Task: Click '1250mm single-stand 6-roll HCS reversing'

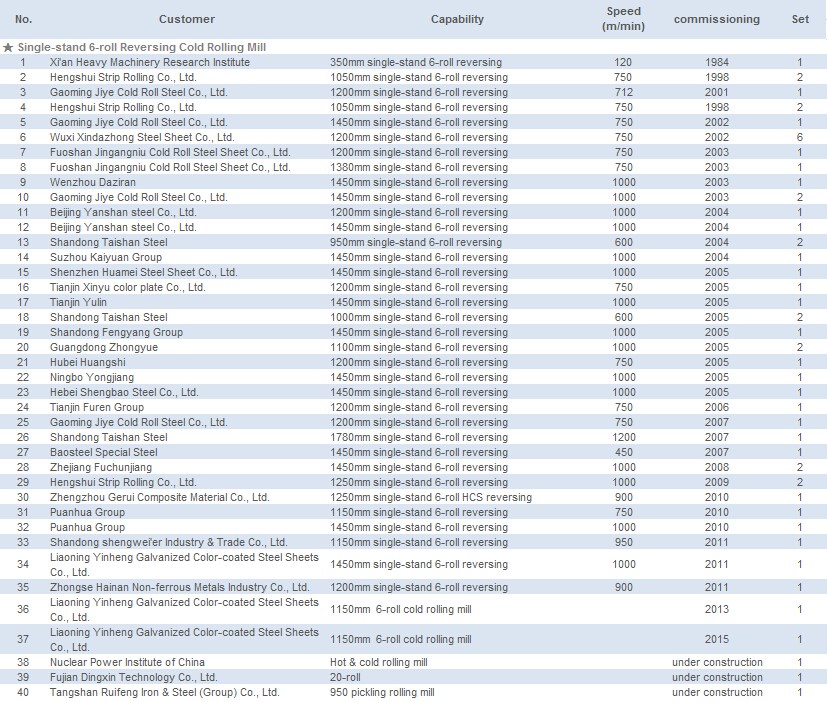Action: pos(431,497)
